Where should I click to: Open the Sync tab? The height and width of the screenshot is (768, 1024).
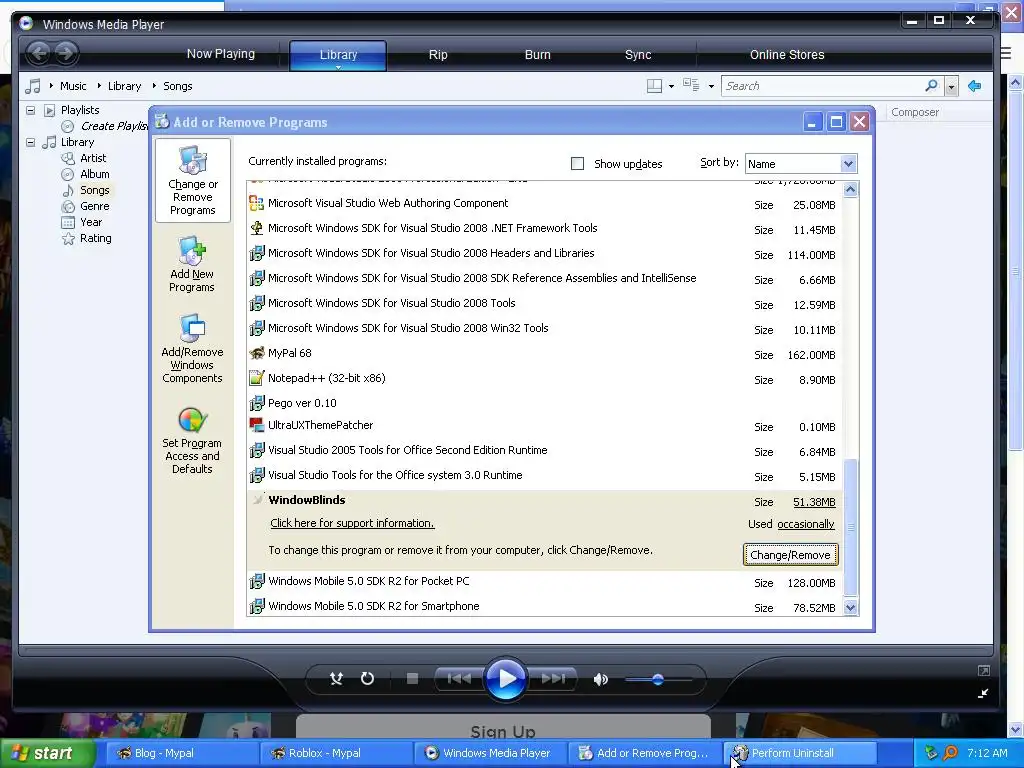coord(638,55)
